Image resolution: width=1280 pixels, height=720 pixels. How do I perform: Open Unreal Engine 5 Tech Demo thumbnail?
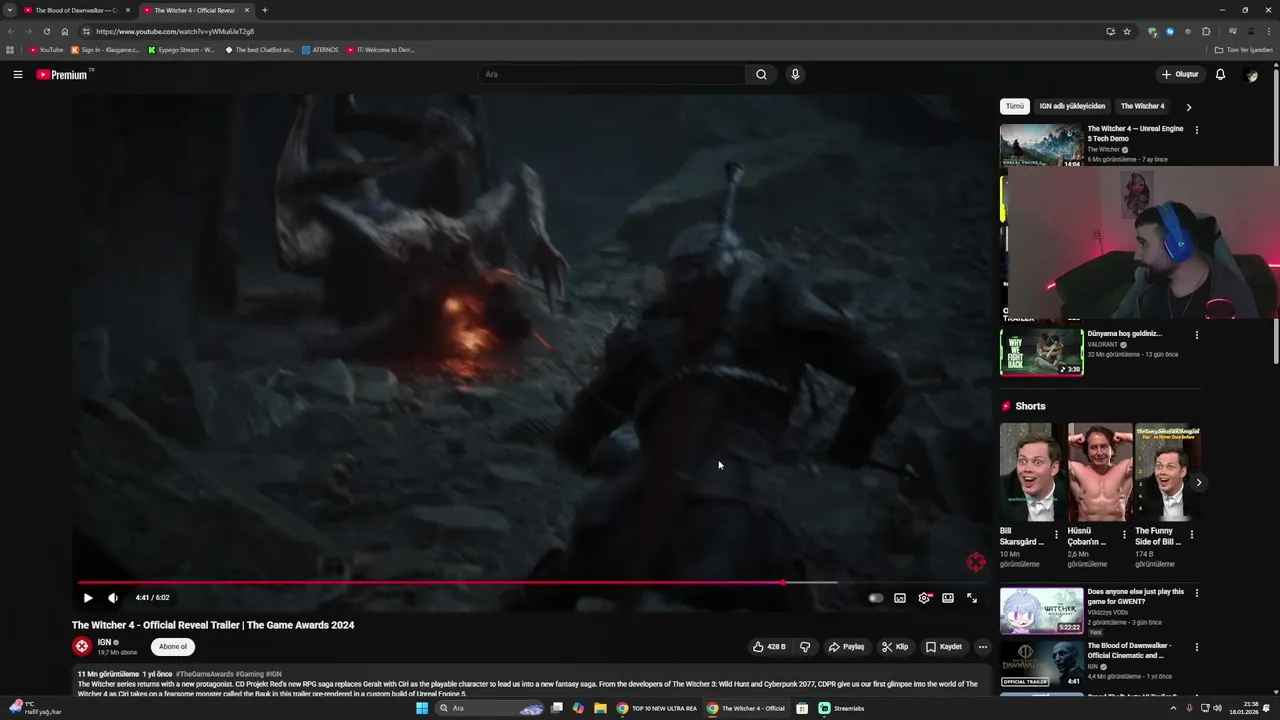[1041, 145]
